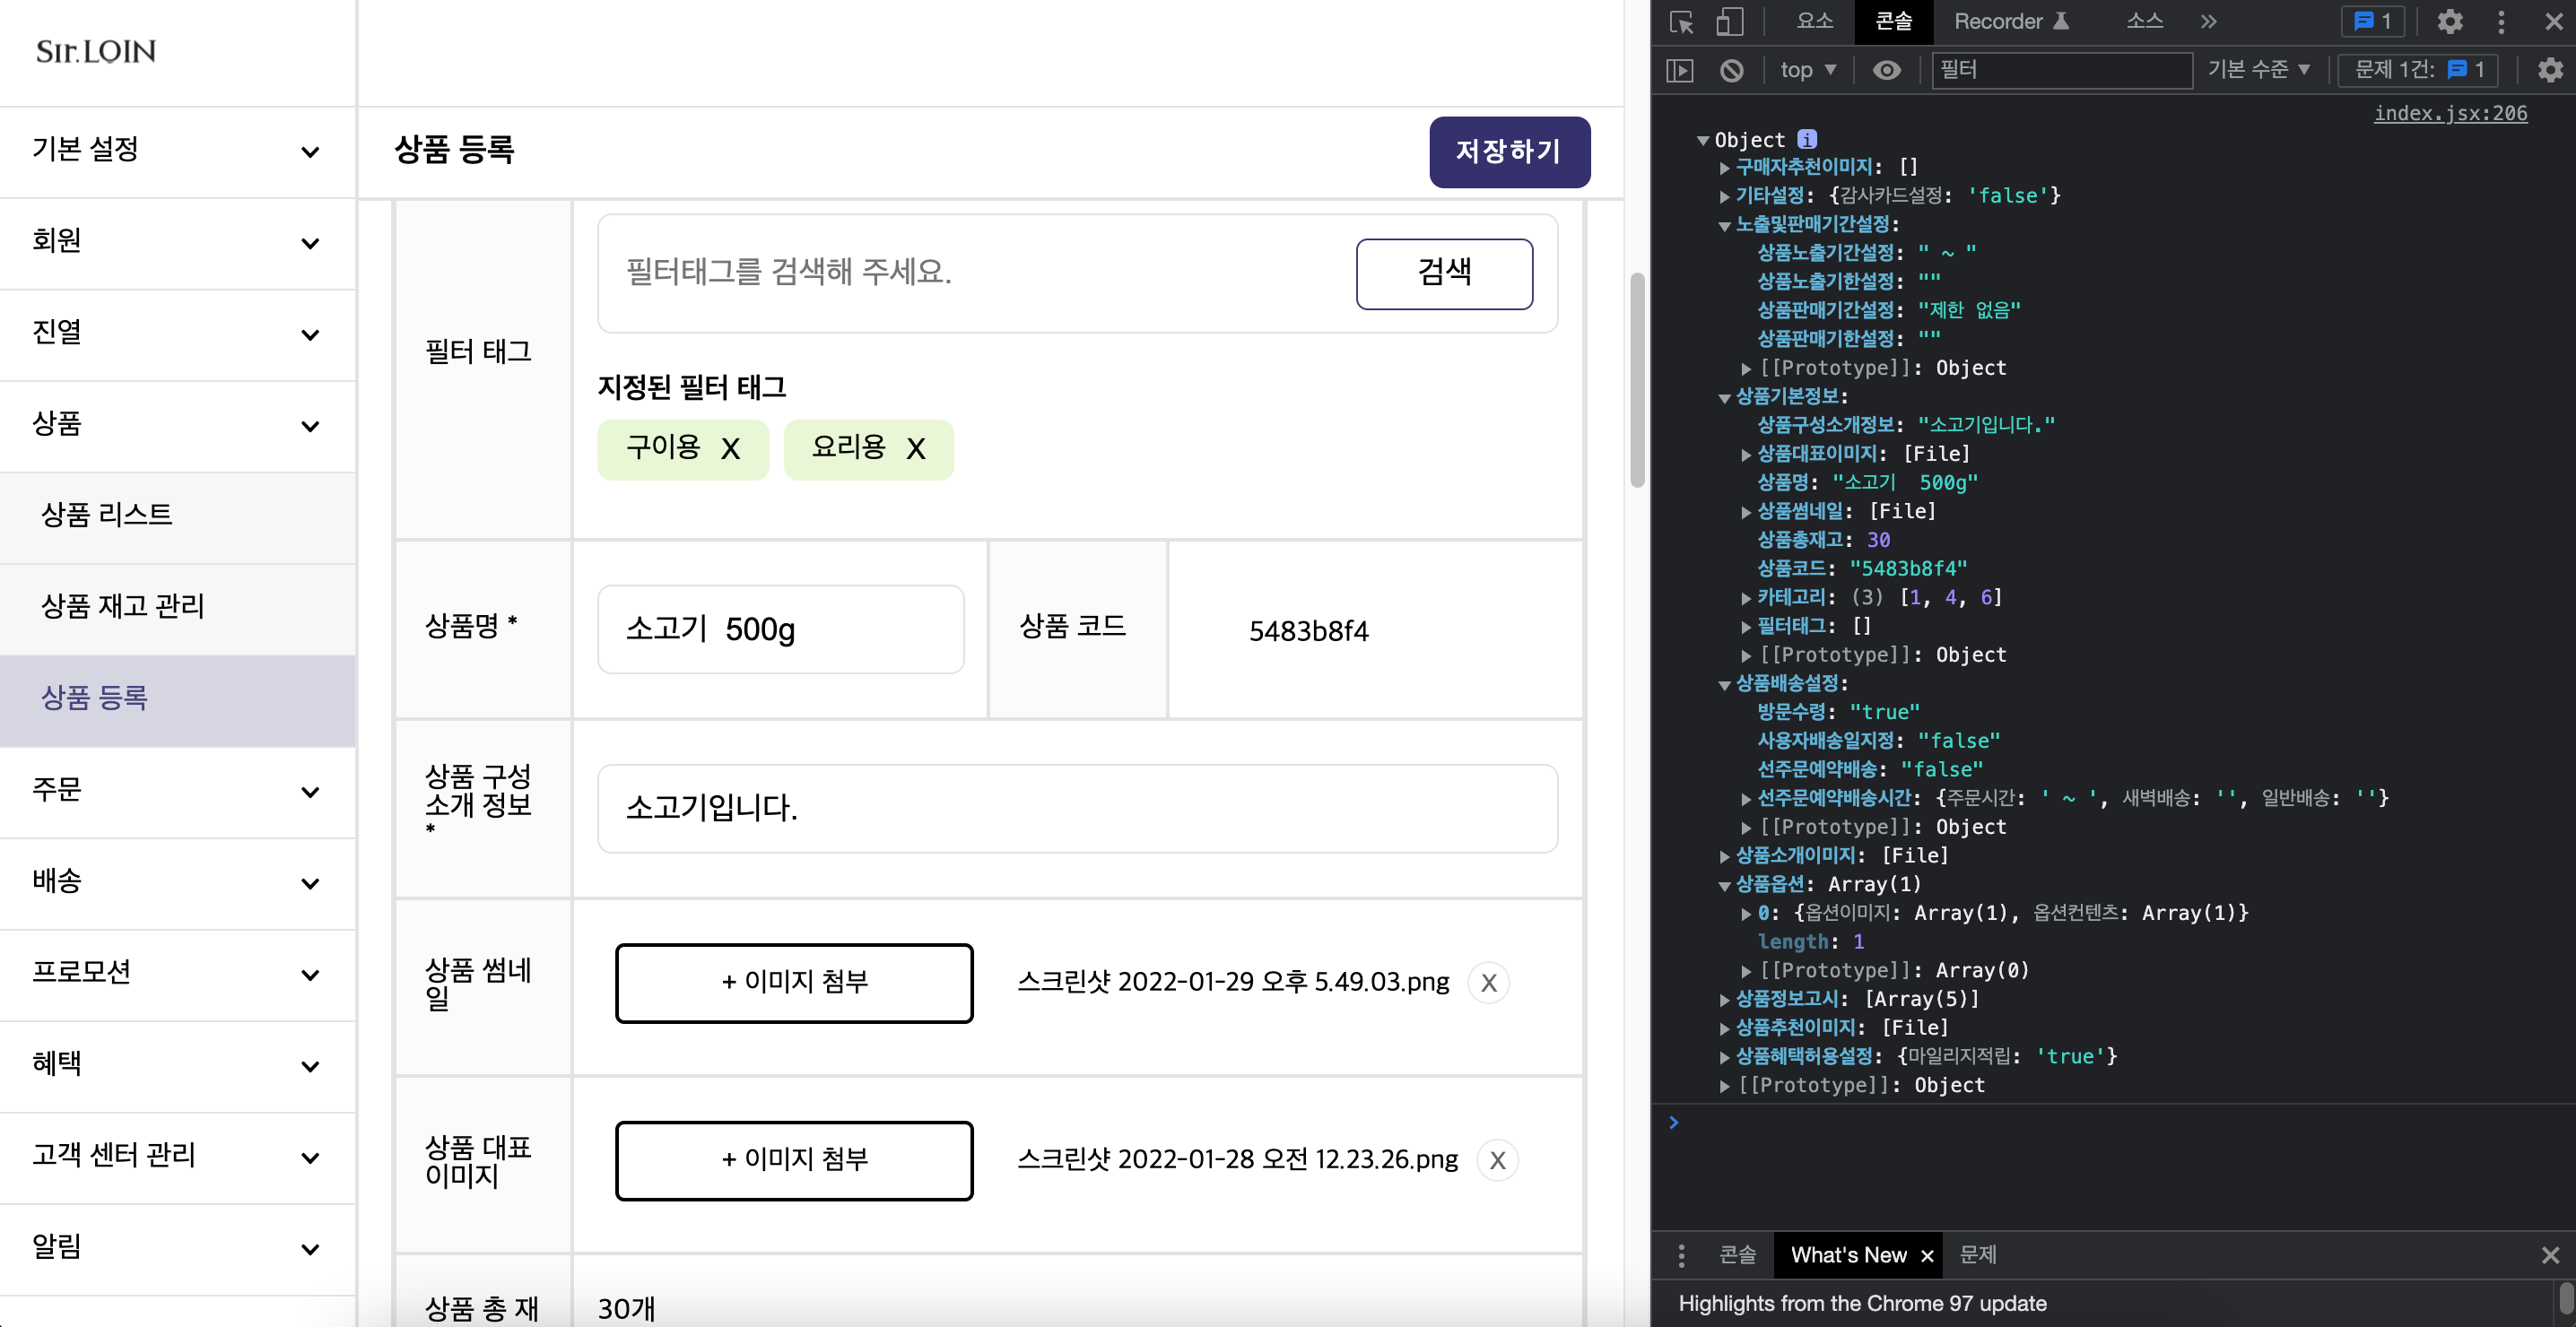
Task: Click the 저장하기 save button
Action: [1509, 152]
